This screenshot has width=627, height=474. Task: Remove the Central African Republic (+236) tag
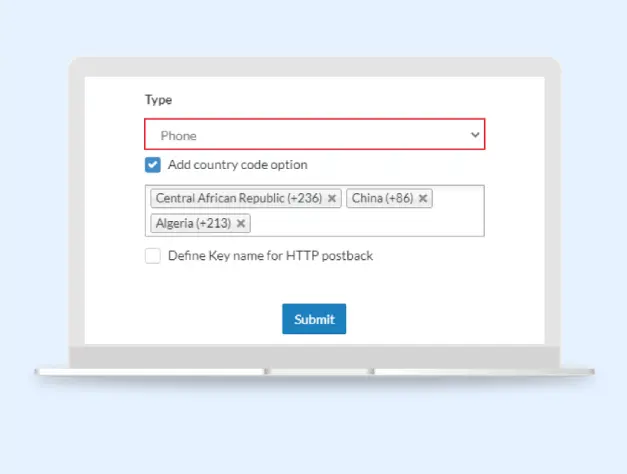click(x=332, y=199)
